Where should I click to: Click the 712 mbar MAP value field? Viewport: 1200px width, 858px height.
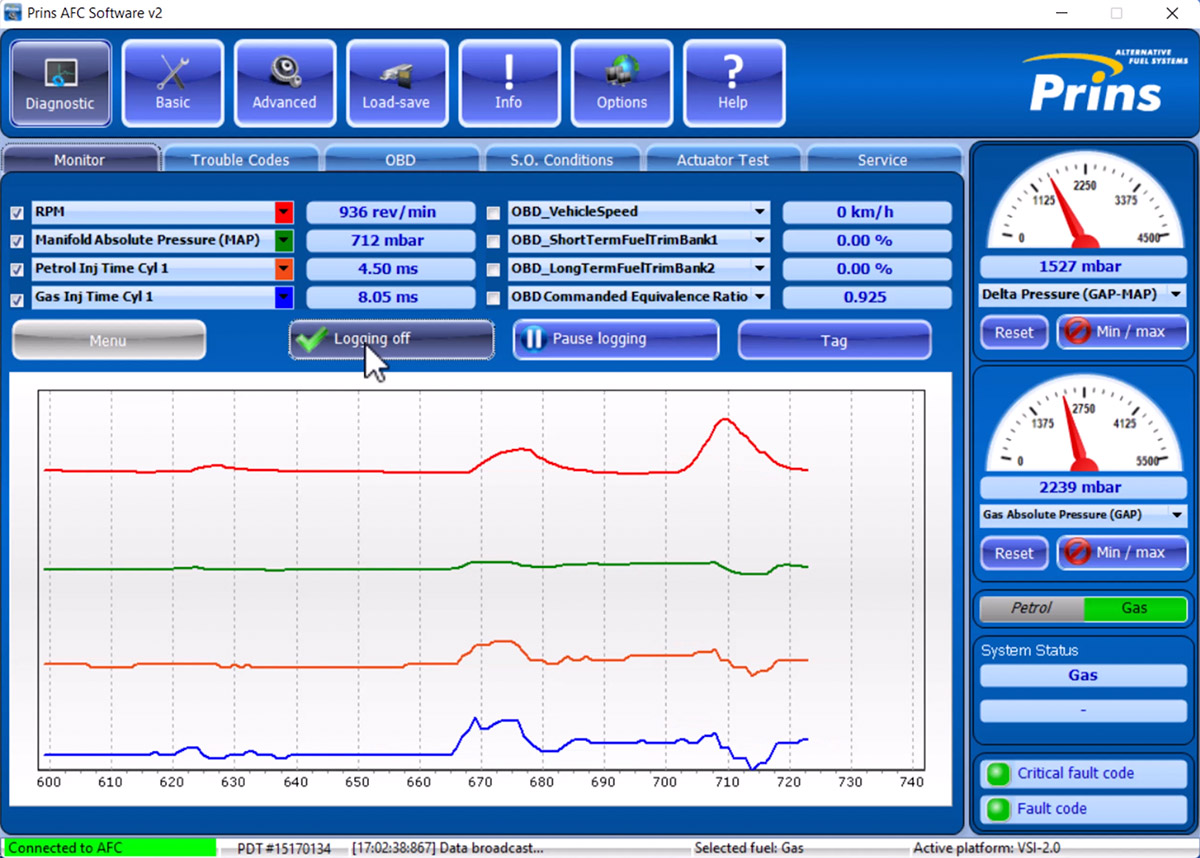[x=391, y=240]
